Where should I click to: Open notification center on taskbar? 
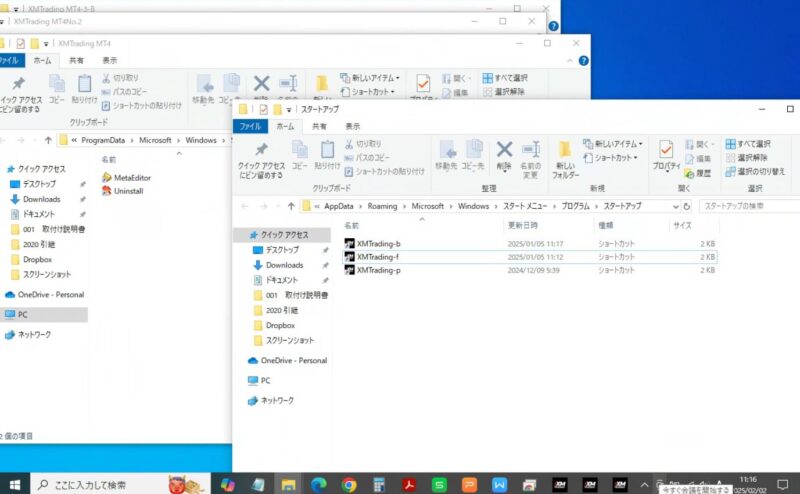783,484
